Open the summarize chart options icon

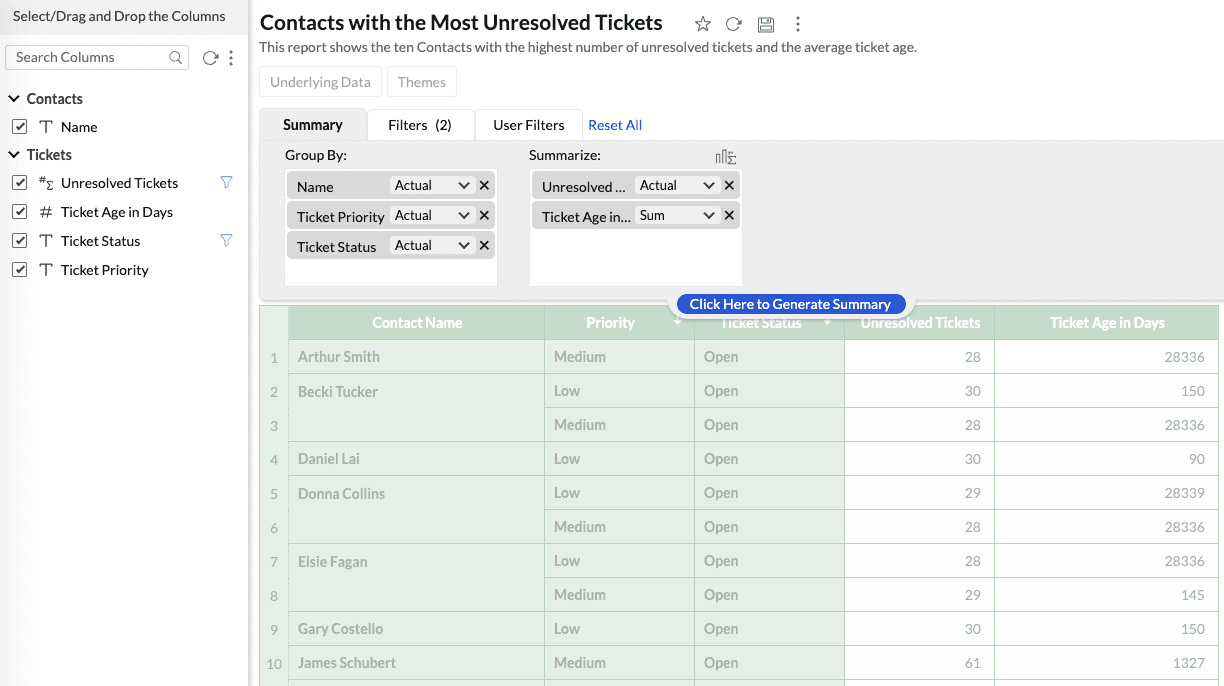(x=726, y=157)
